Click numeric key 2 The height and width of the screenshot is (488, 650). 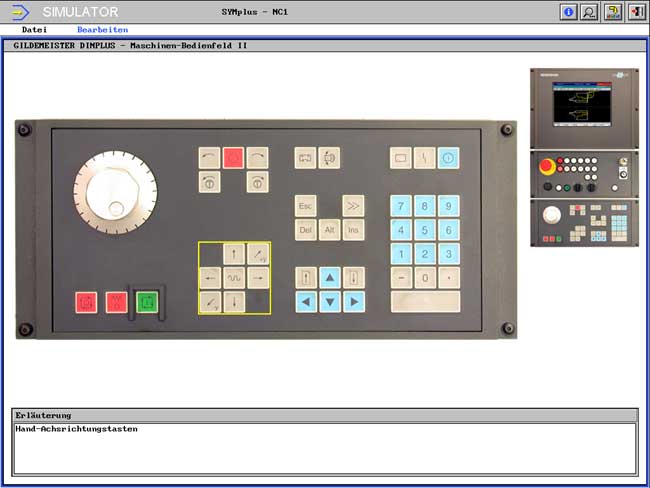click(x=424, y=254)
